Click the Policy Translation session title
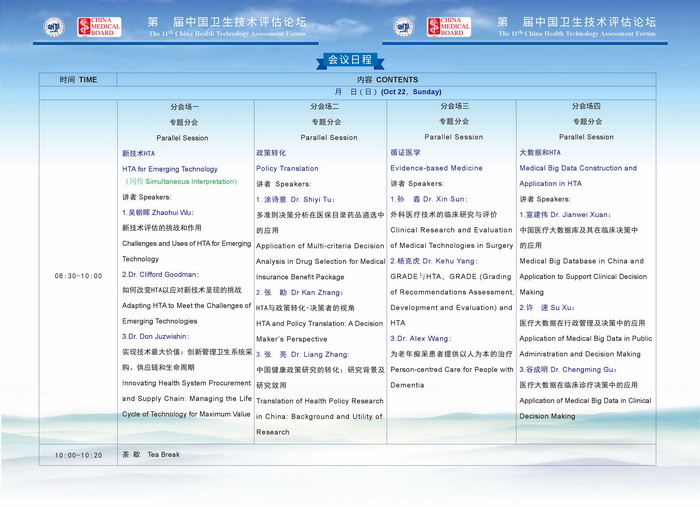This screenshot has width=700, height=507. pyautogui.click(x=287, y=169)
